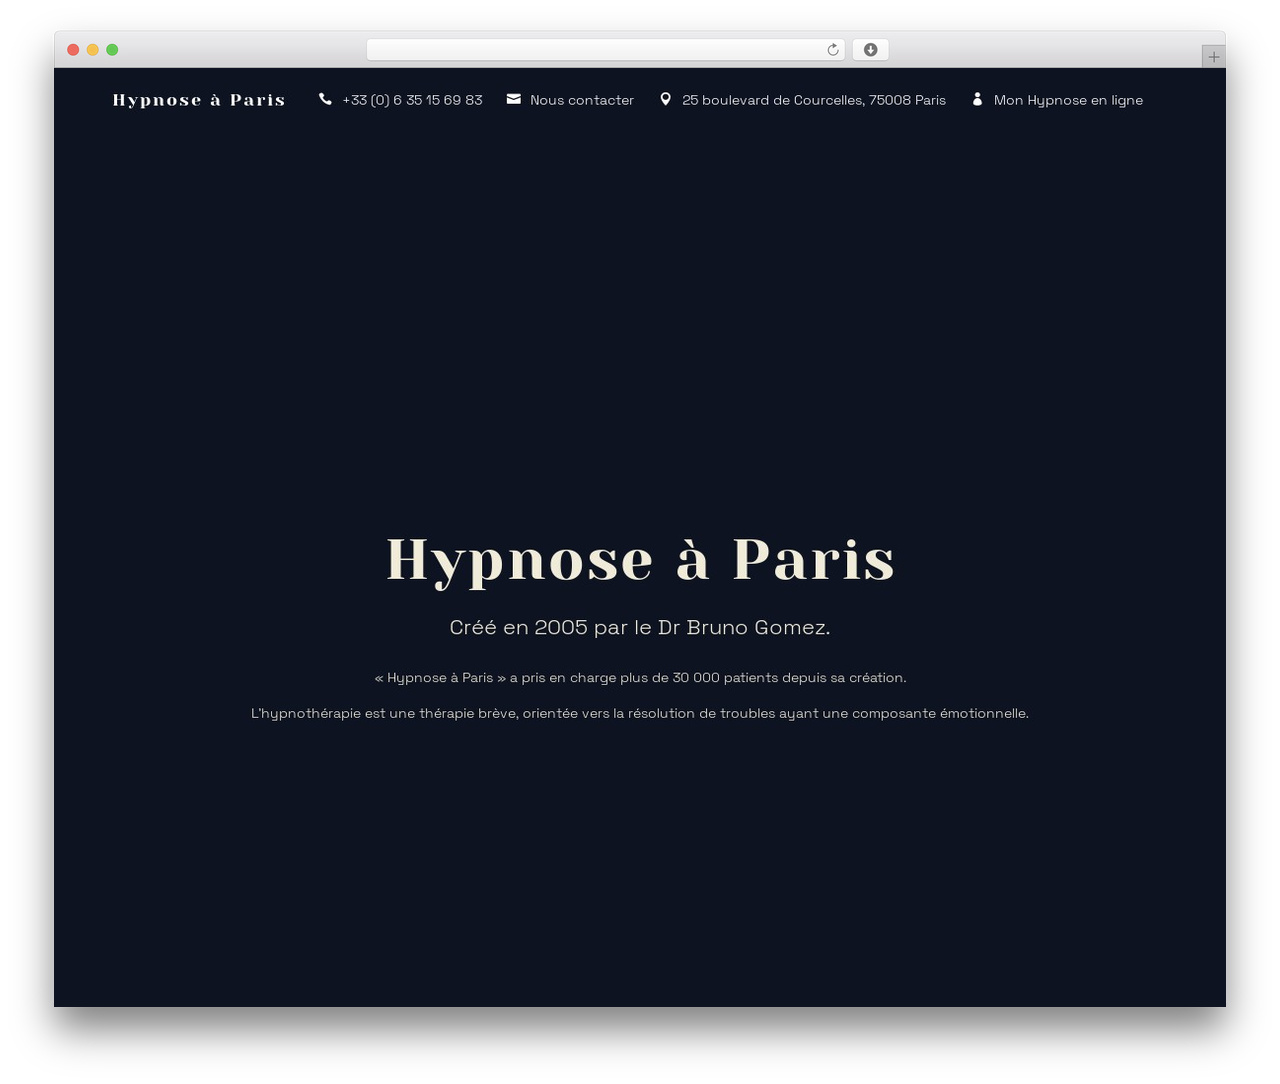Image resolution: width=1280 pixels, height=1084 pixels.
Task: Click the subtitle Créé en 2005 par le Dr Bruno Gomez
Action: (x=640, y=627)
